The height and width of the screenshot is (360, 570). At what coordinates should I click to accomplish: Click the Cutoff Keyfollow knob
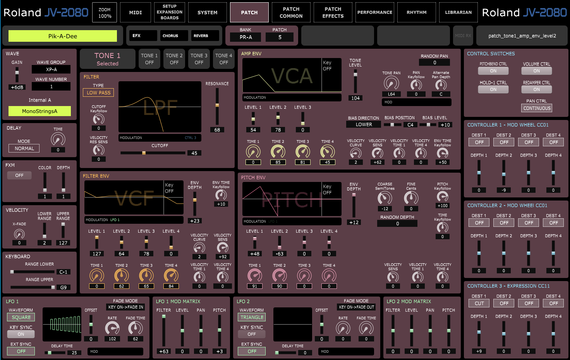point(99,119)
